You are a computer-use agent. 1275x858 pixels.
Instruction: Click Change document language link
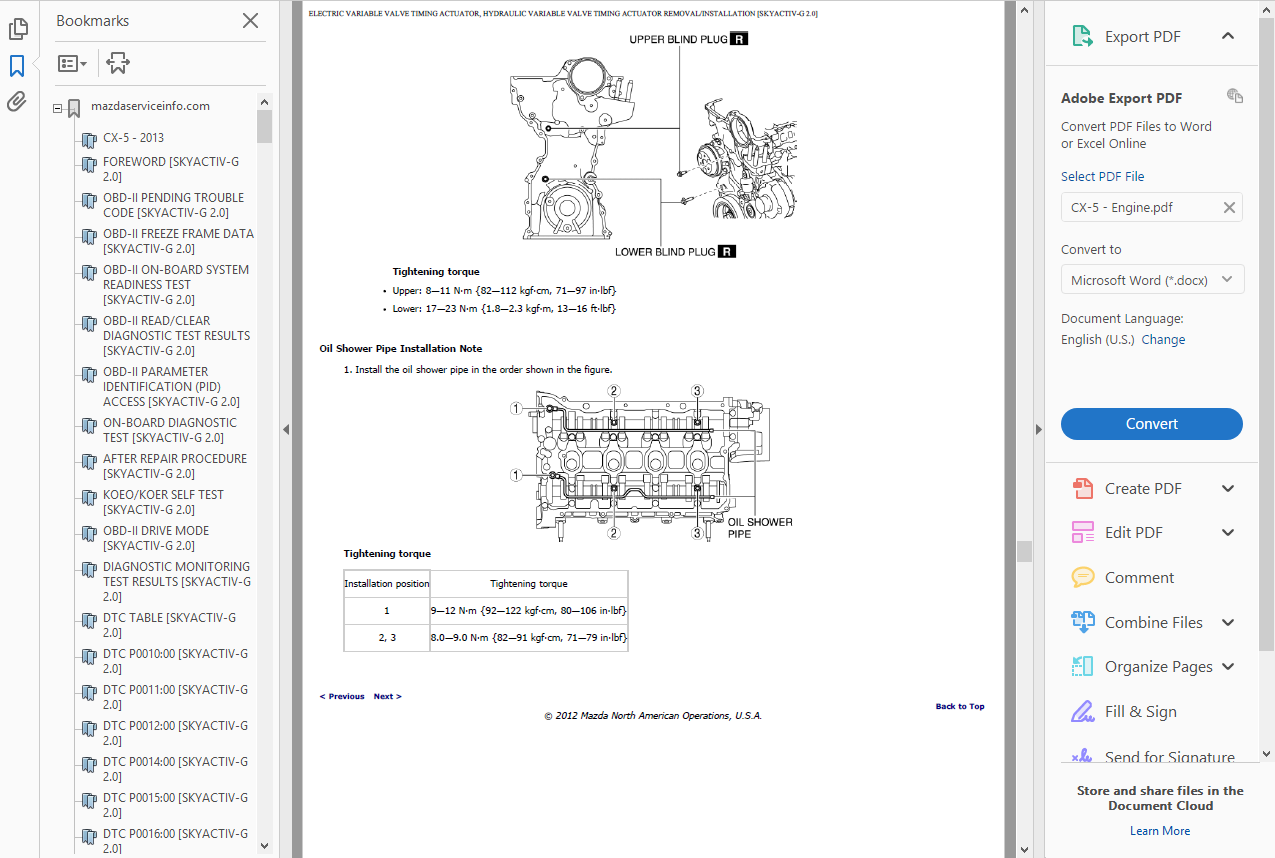(1163, 340)
